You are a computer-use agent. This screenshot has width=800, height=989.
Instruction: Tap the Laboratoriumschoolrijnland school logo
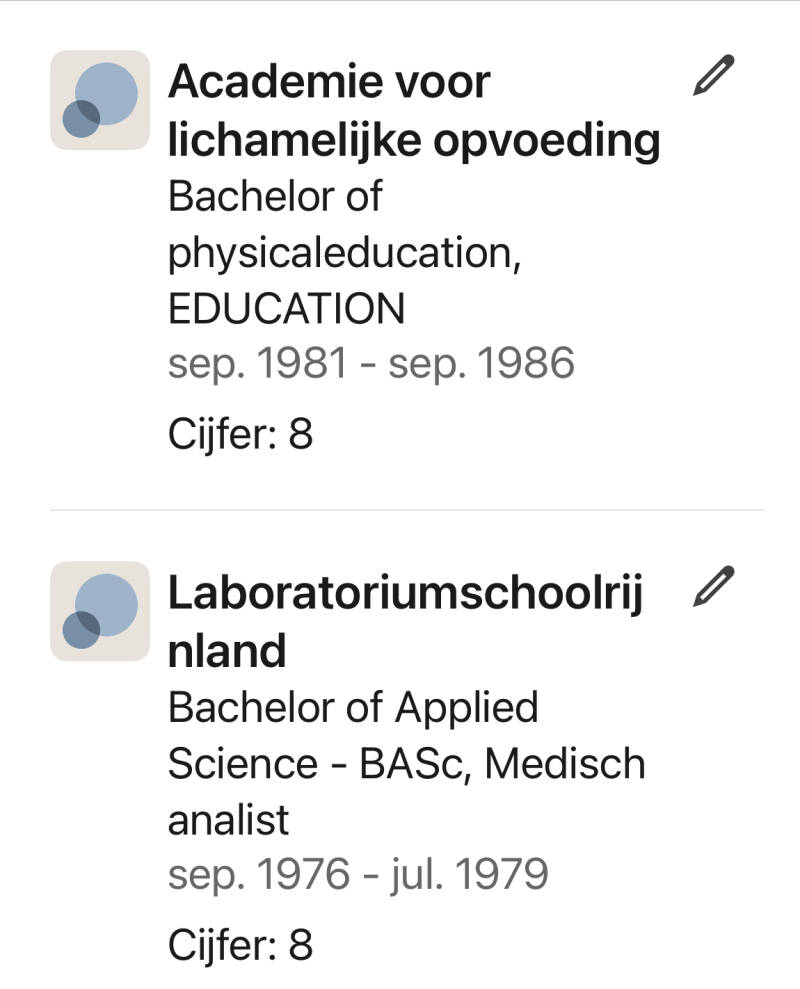point(100,611)
